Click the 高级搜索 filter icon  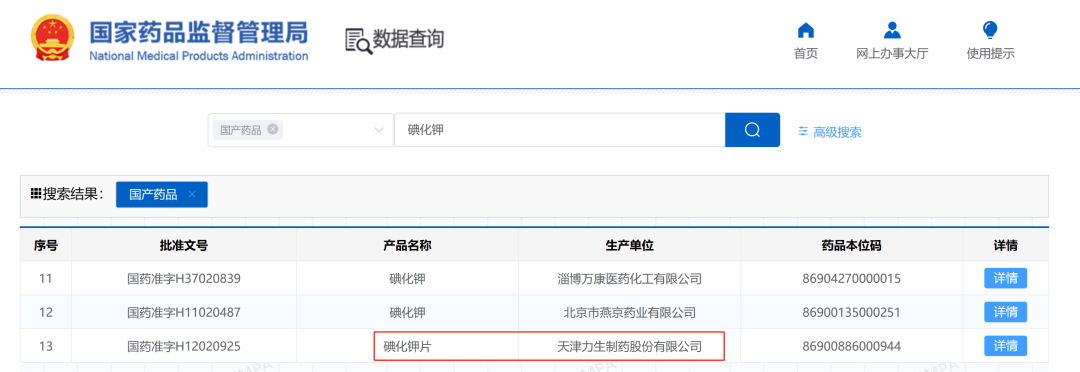click(x=802, y=131)
